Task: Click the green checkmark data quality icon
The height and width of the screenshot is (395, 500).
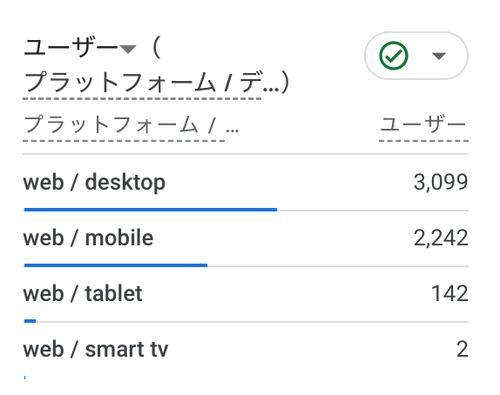Action: [x=393, y=56]
